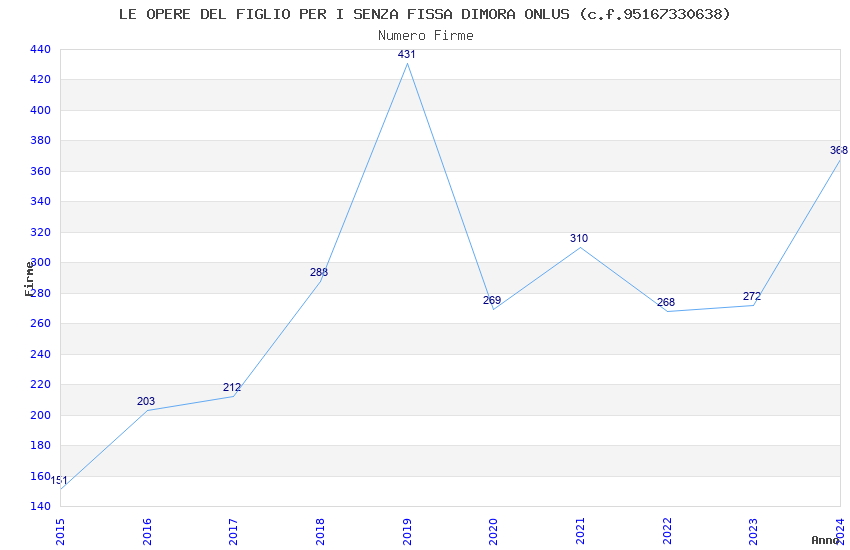Select the 268 data label at 2022
The width and height of the screenshot is (850, 550).
pyautogui.click(x=666, y=302)
